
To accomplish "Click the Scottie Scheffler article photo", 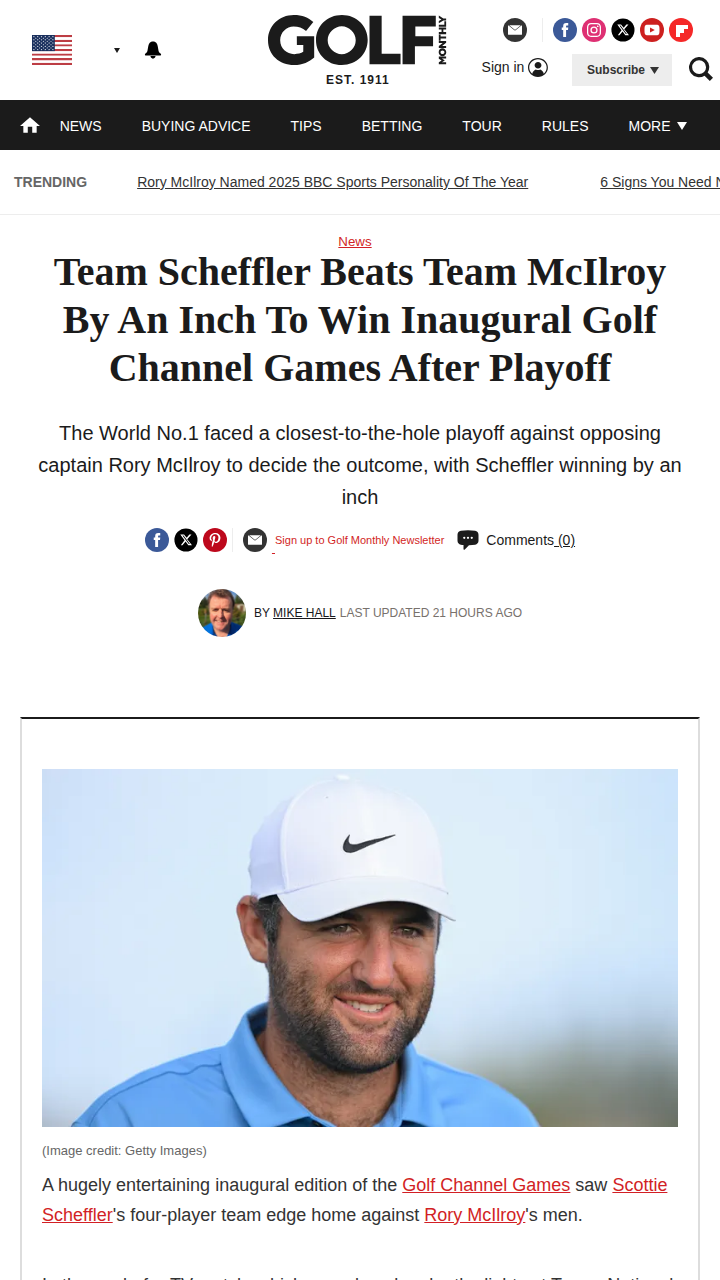I will pyautogui.click(x=360, y=947).
